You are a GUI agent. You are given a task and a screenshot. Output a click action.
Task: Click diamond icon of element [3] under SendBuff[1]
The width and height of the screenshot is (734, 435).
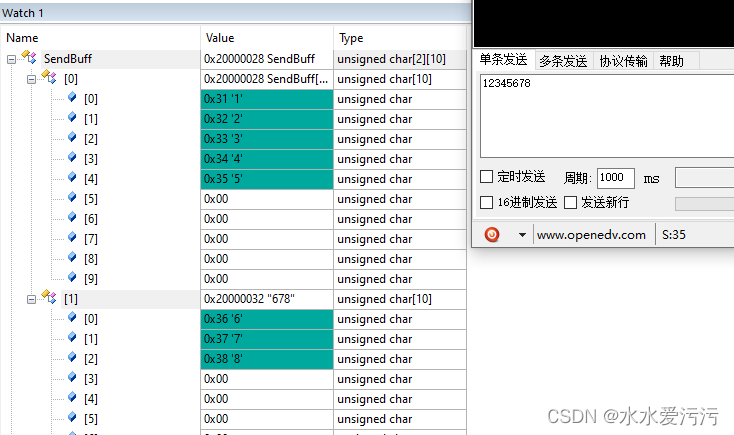tap(72, 377)
